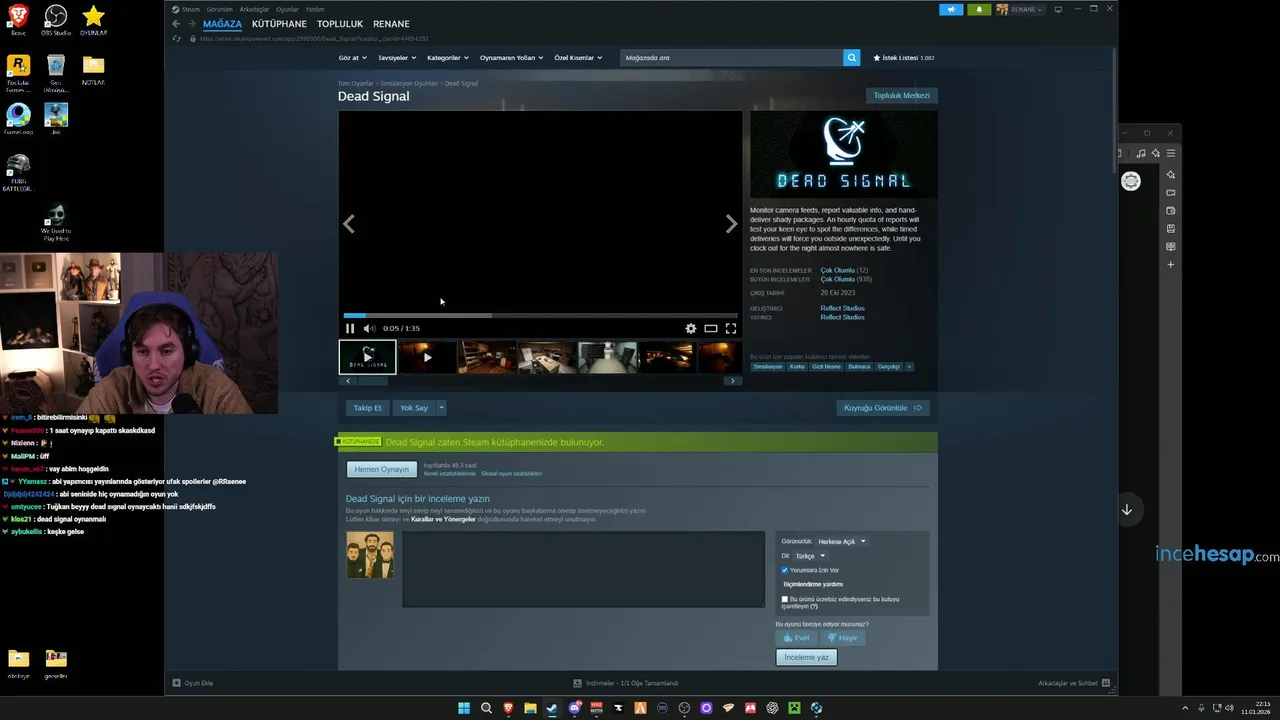
Task: Show next media with right arrow
Action: point(731,224)
